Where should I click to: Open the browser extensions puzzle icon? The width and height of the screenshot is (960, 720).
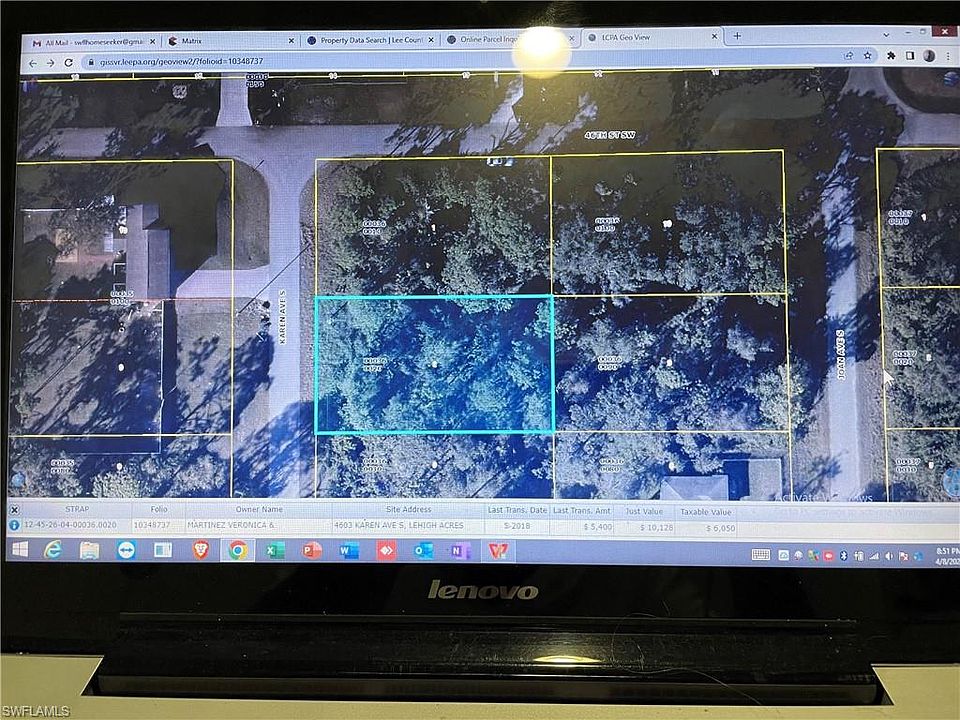click(891, 56)
